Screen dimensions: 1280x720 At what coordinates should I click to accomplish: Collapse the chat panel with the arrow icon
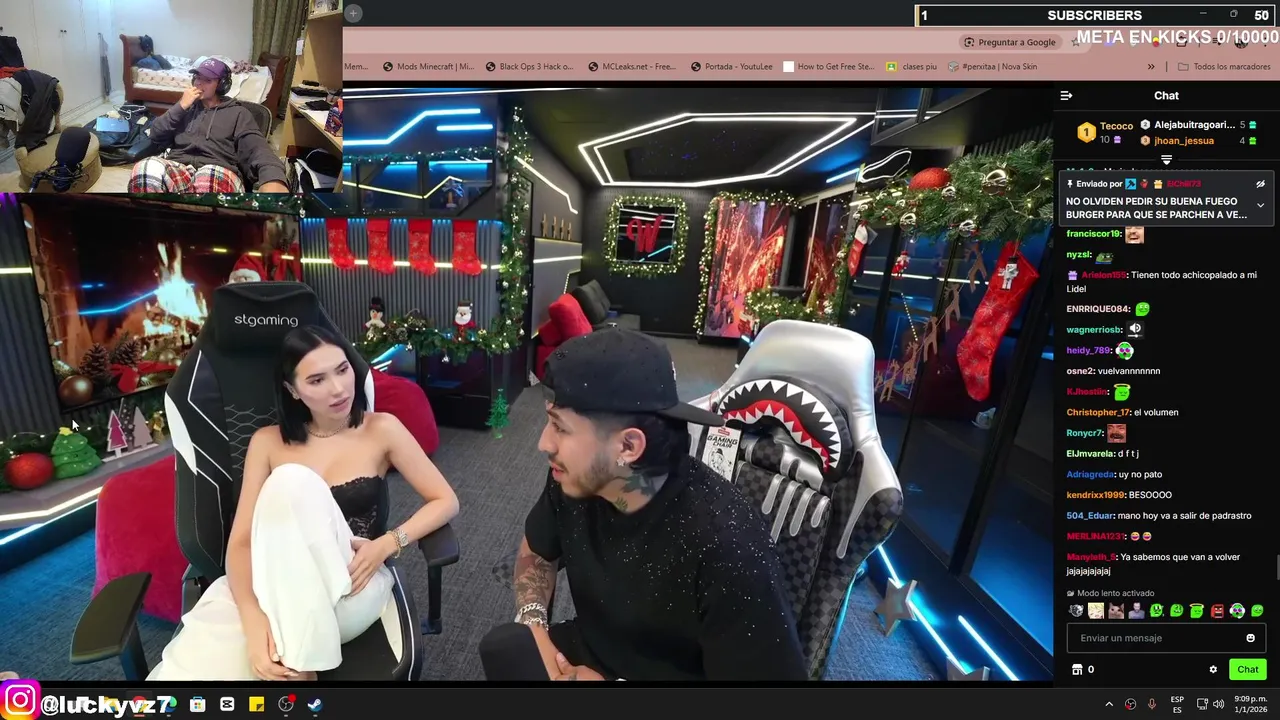(1066, 96)
